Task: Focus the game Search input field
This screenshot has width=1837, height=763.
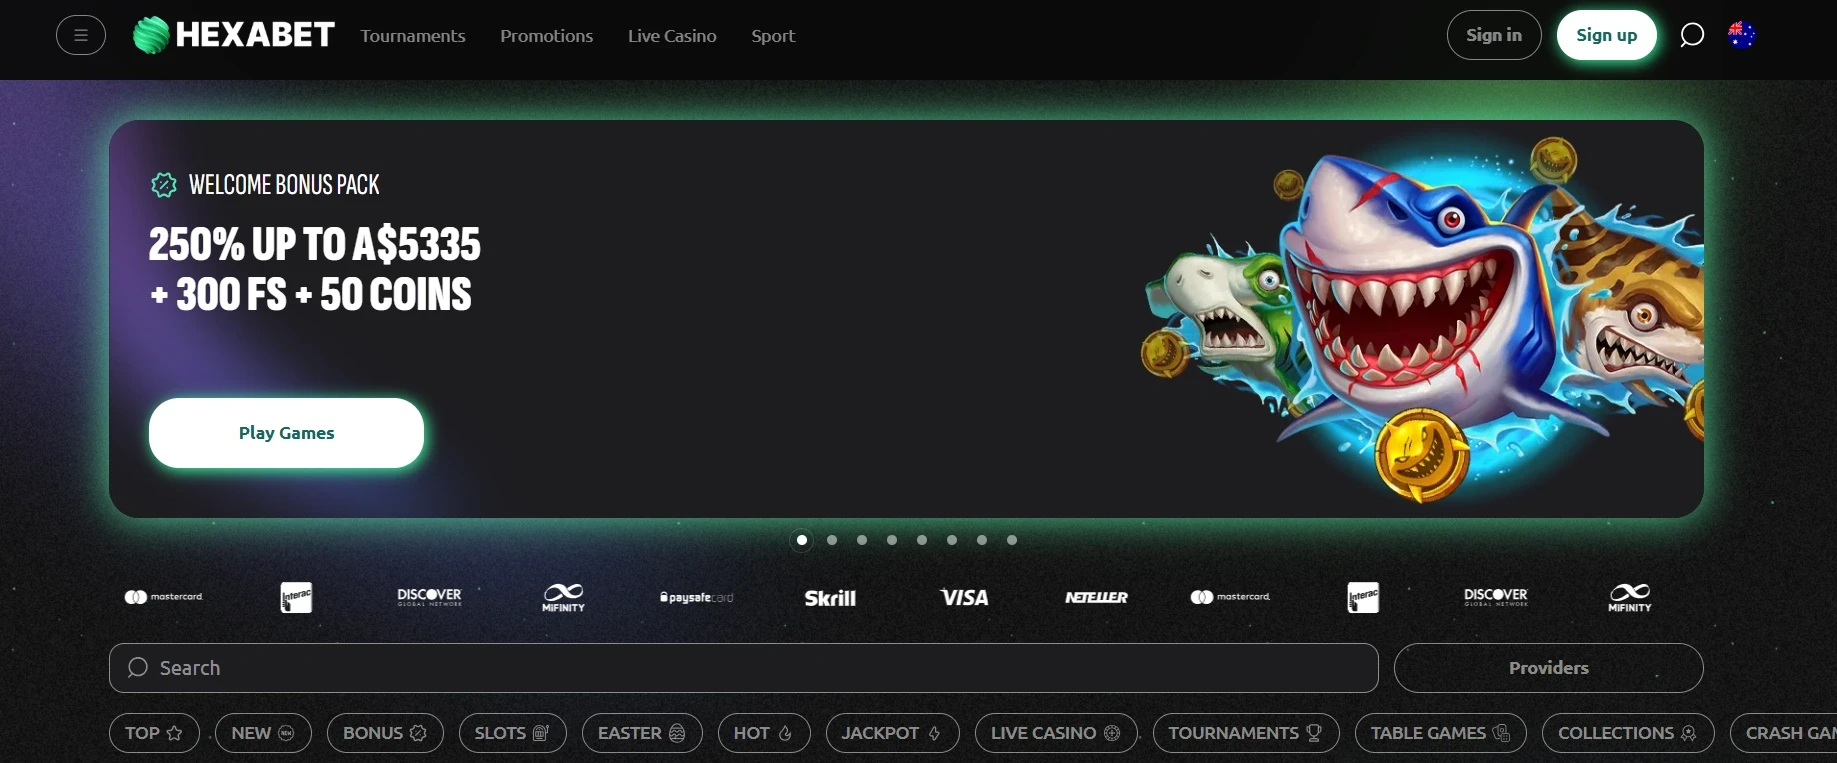Action: tap(744, 668)
